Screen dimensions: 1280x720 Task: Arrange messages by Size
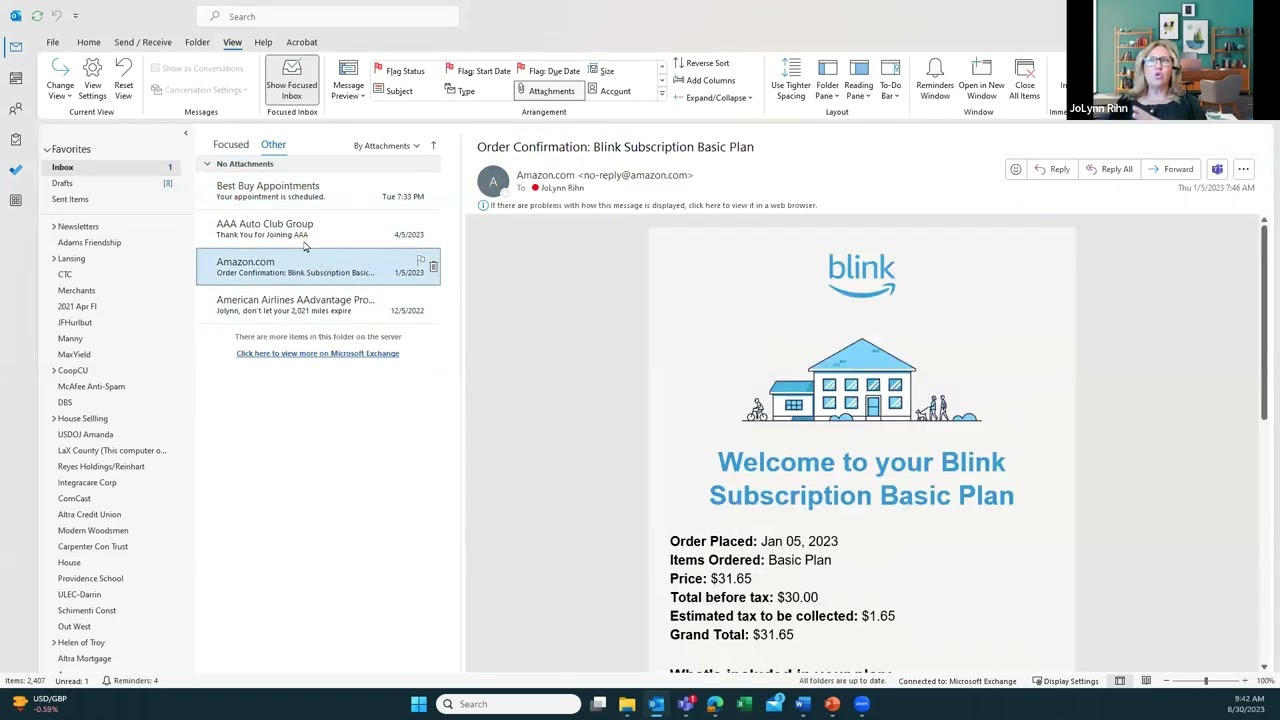coord(601,71)
